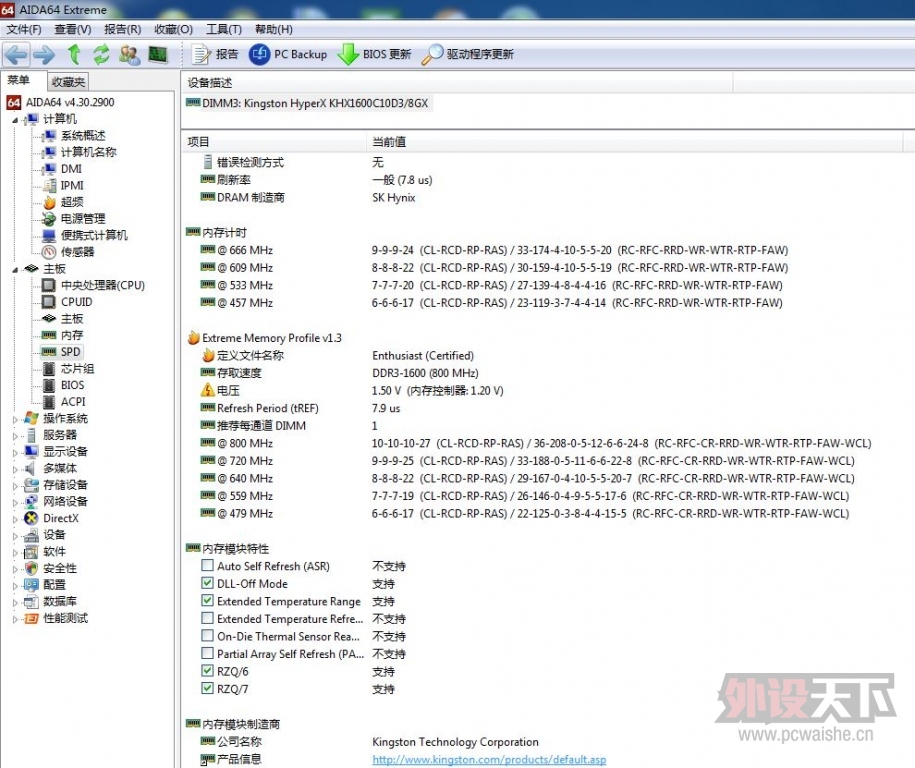
Task: Open the 帮助(H) menu
Action: click(274, 29)
